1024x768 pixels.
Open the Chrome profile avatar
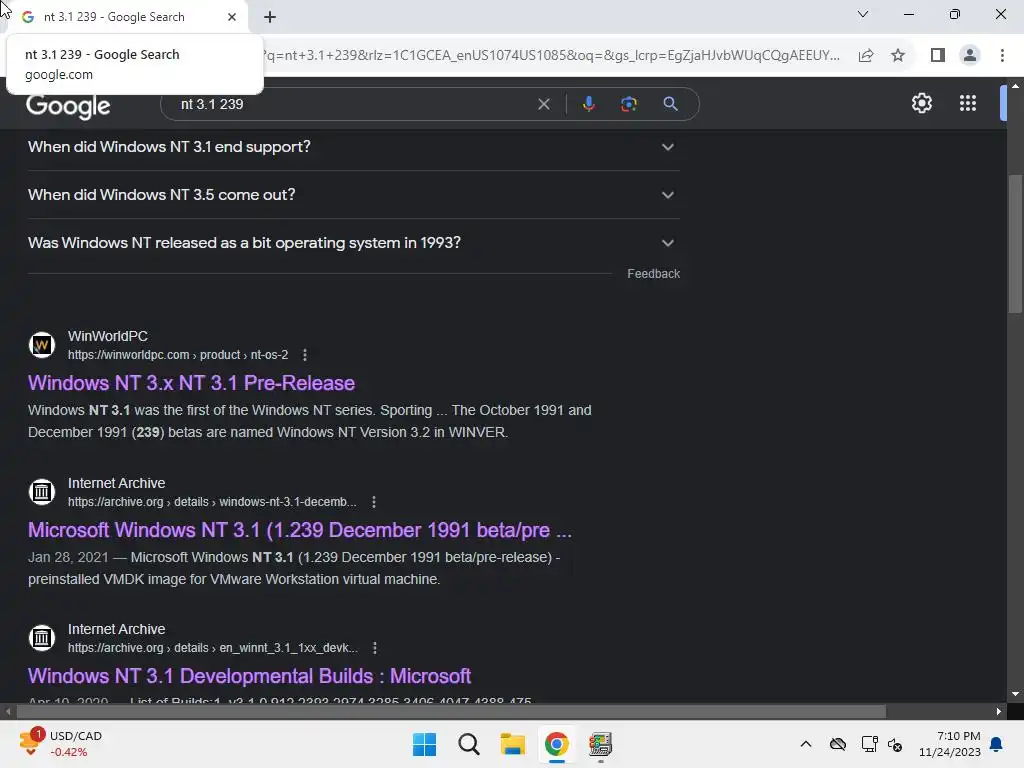[970, 56]
